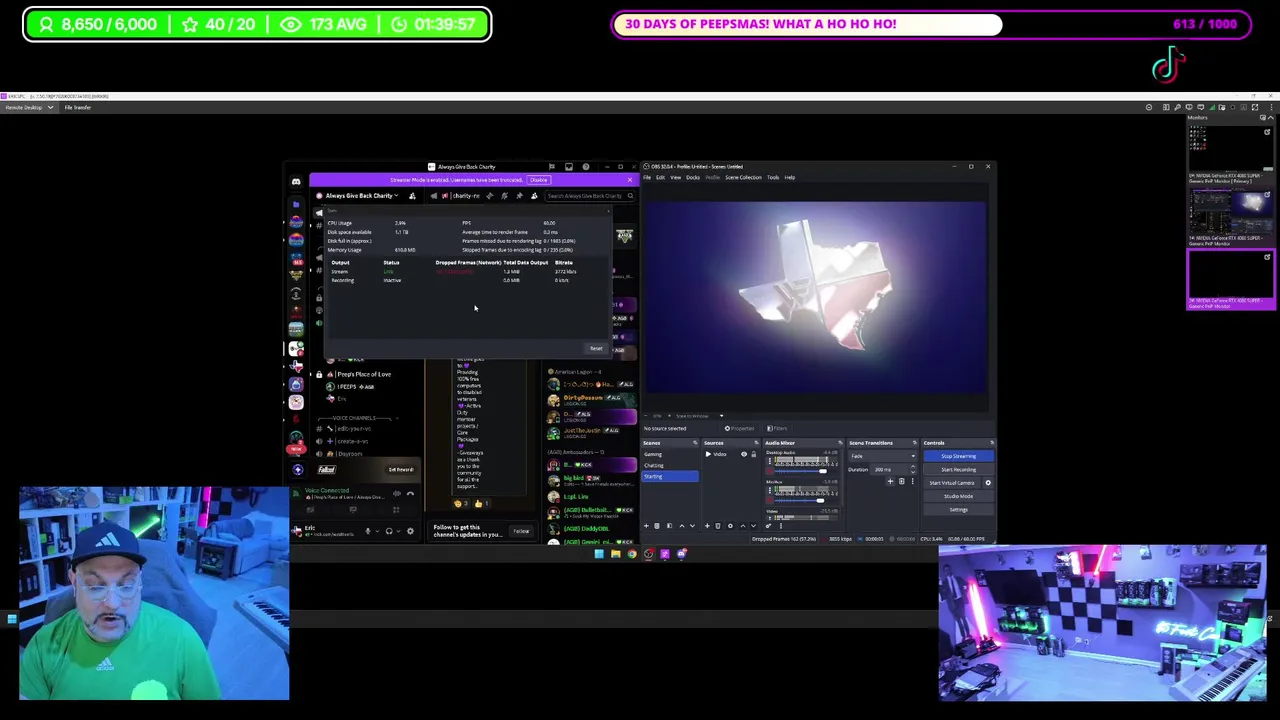The width and height of the screenshot is (1280, 720).
Task: Open source properties gear icon
Action: (x=730, y=526)
